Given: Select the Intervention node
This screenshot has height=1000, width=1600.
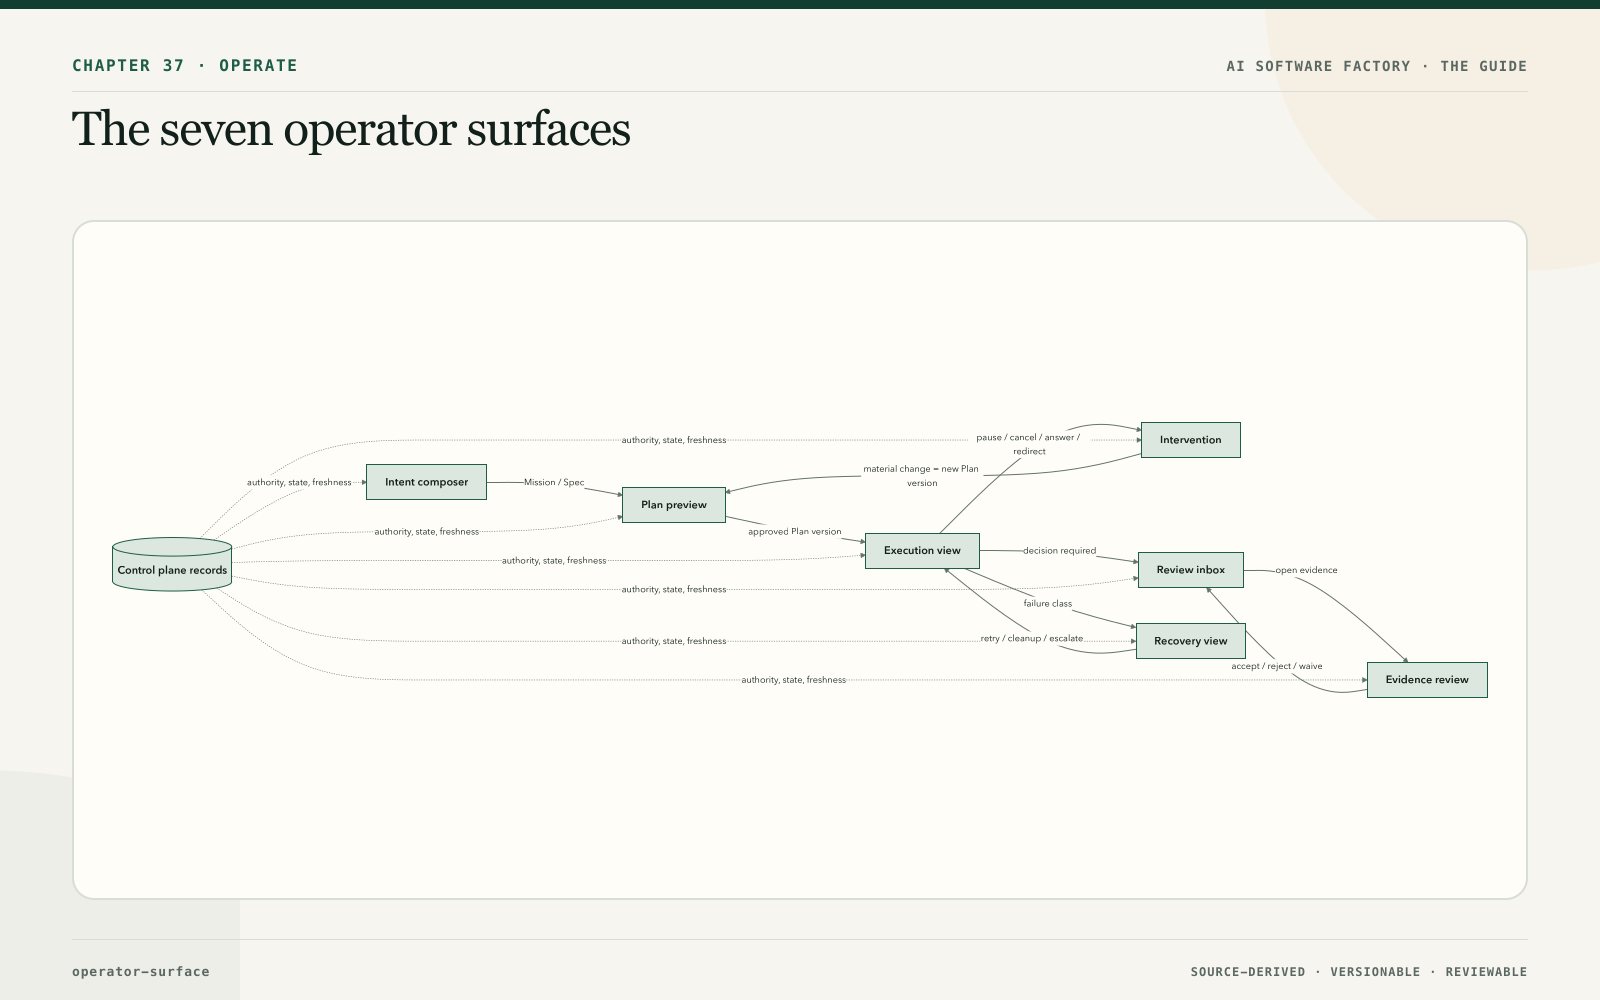Looking at the screenshot, I should [x=1191, y=440].
